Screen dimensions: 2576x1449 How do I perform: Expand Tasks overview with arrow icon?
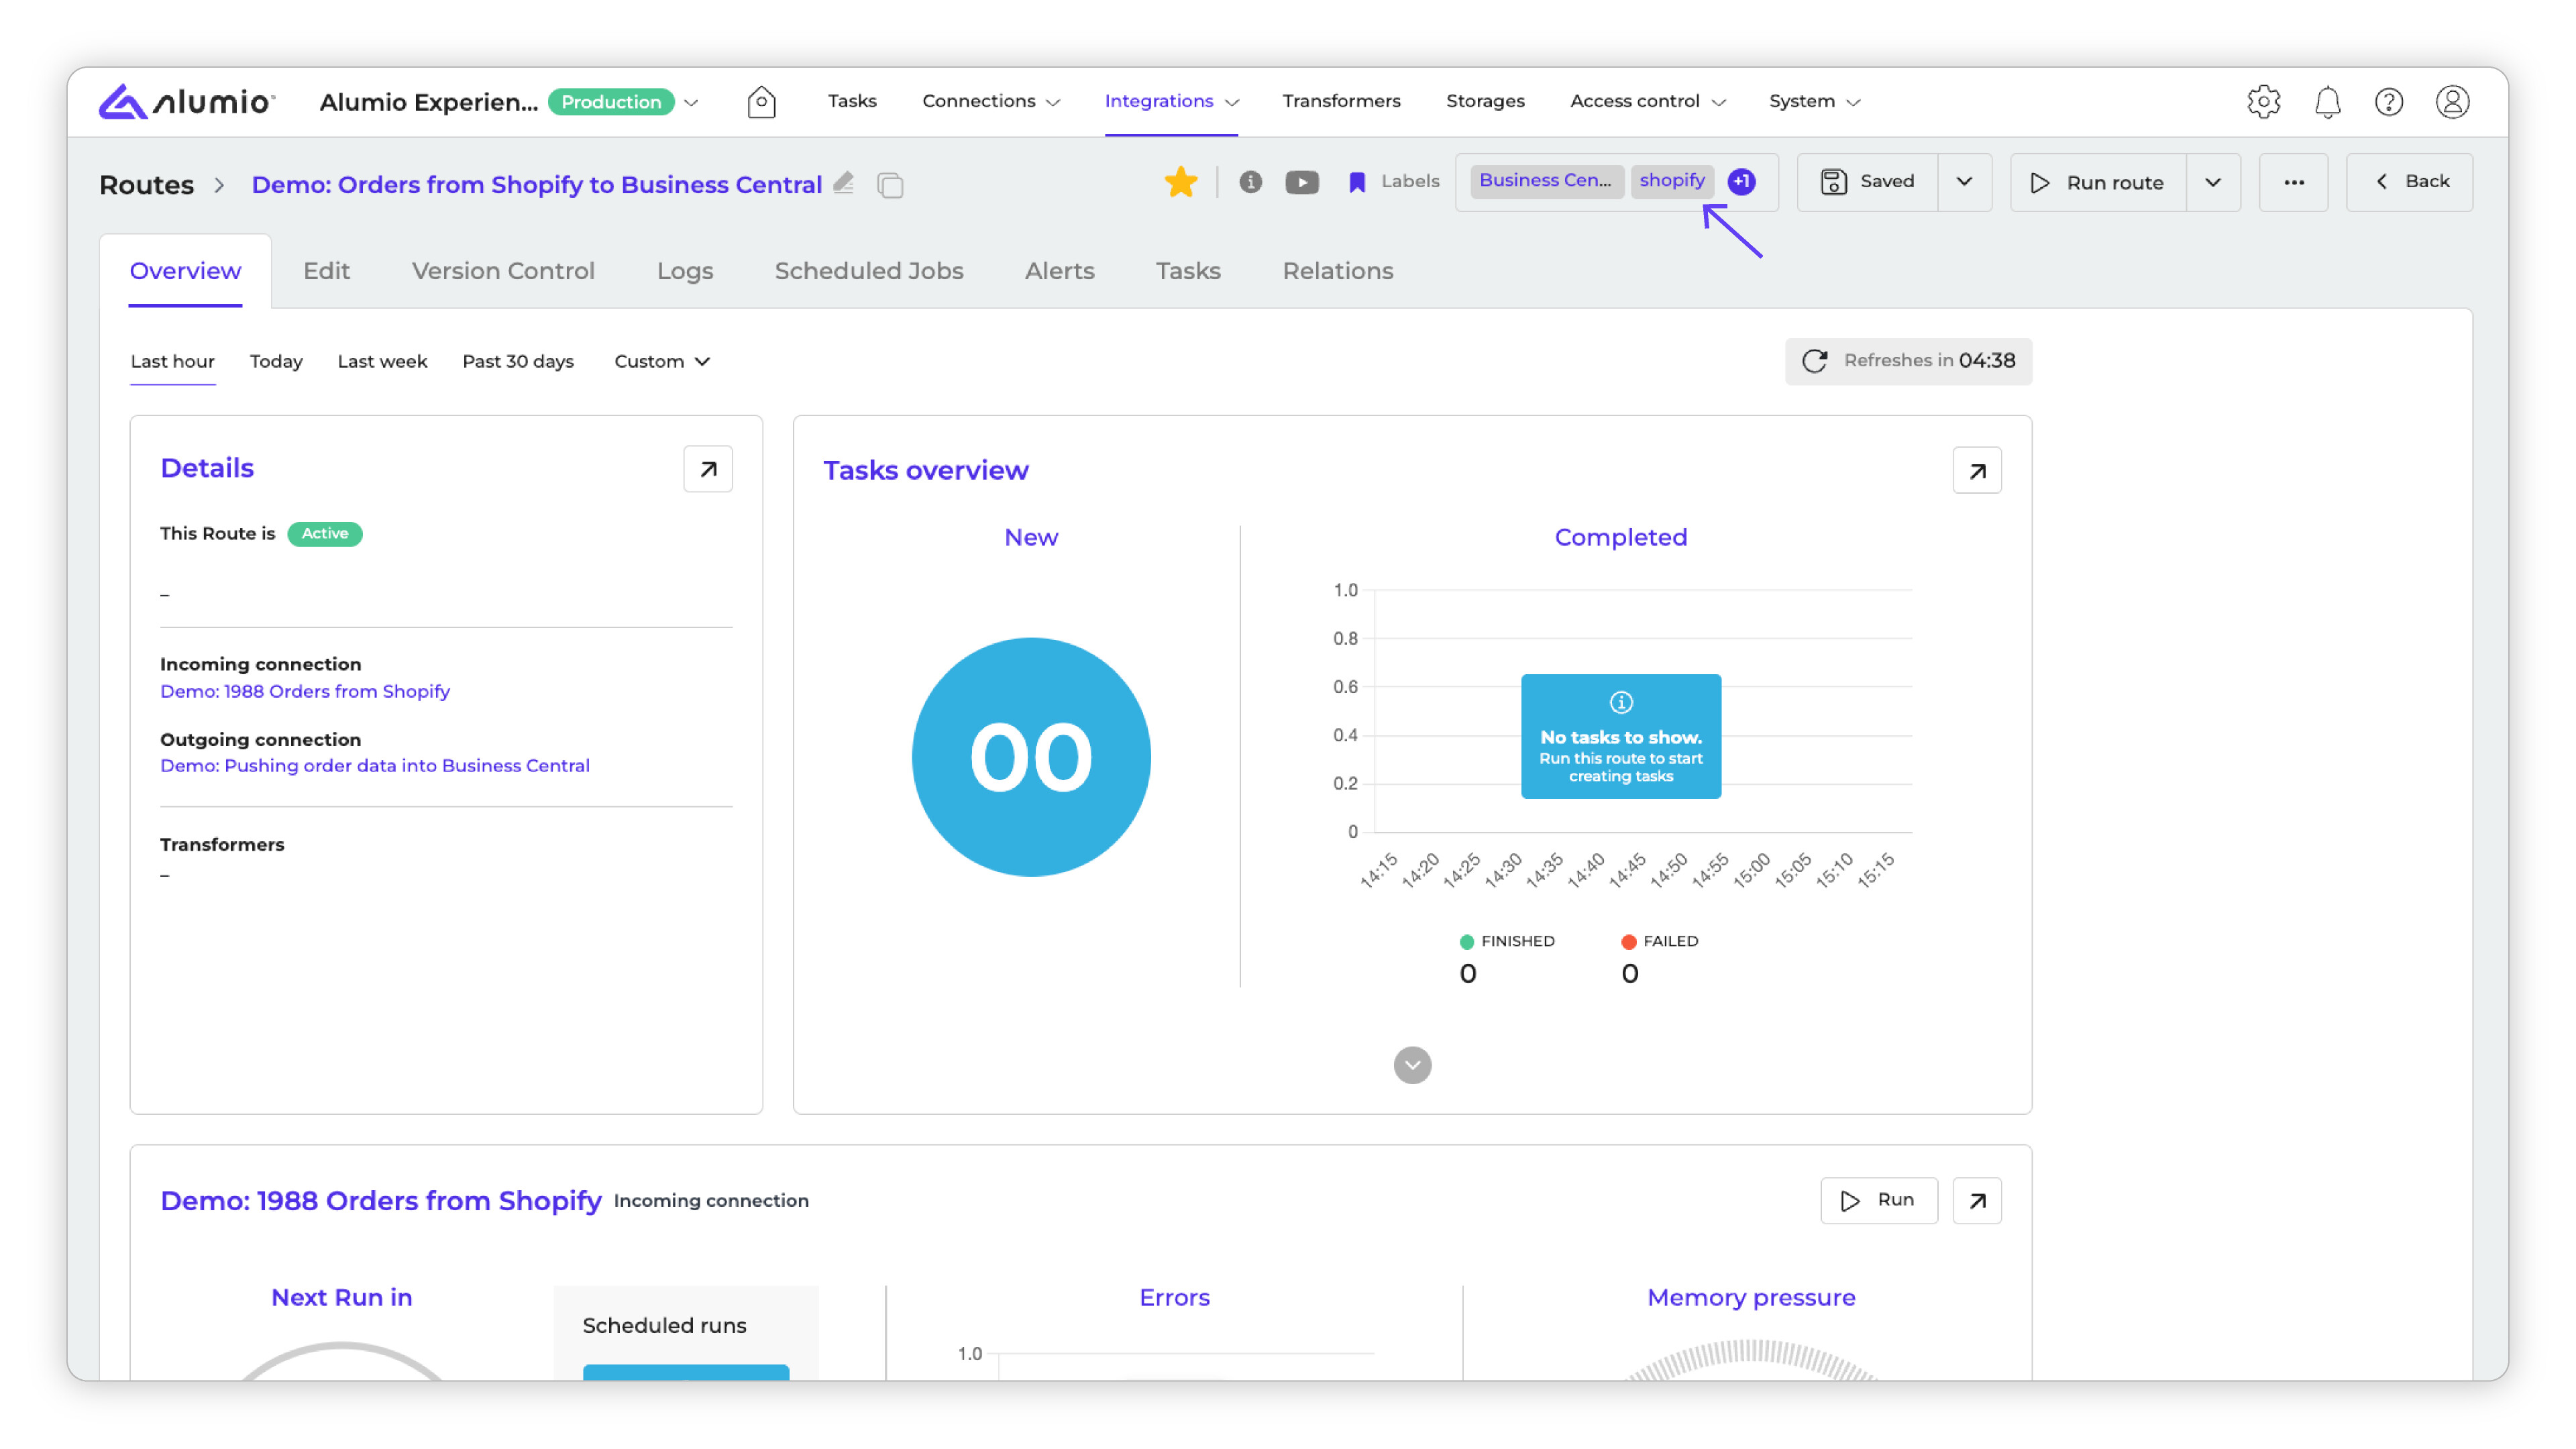1976,471
